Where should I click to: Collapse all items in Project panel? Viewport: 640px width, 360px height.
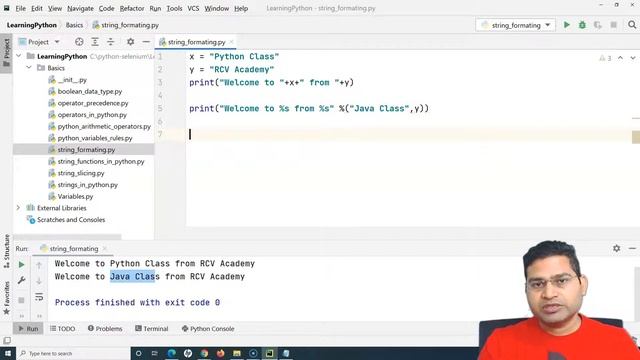pyautogui.click(x=111, y=42)
